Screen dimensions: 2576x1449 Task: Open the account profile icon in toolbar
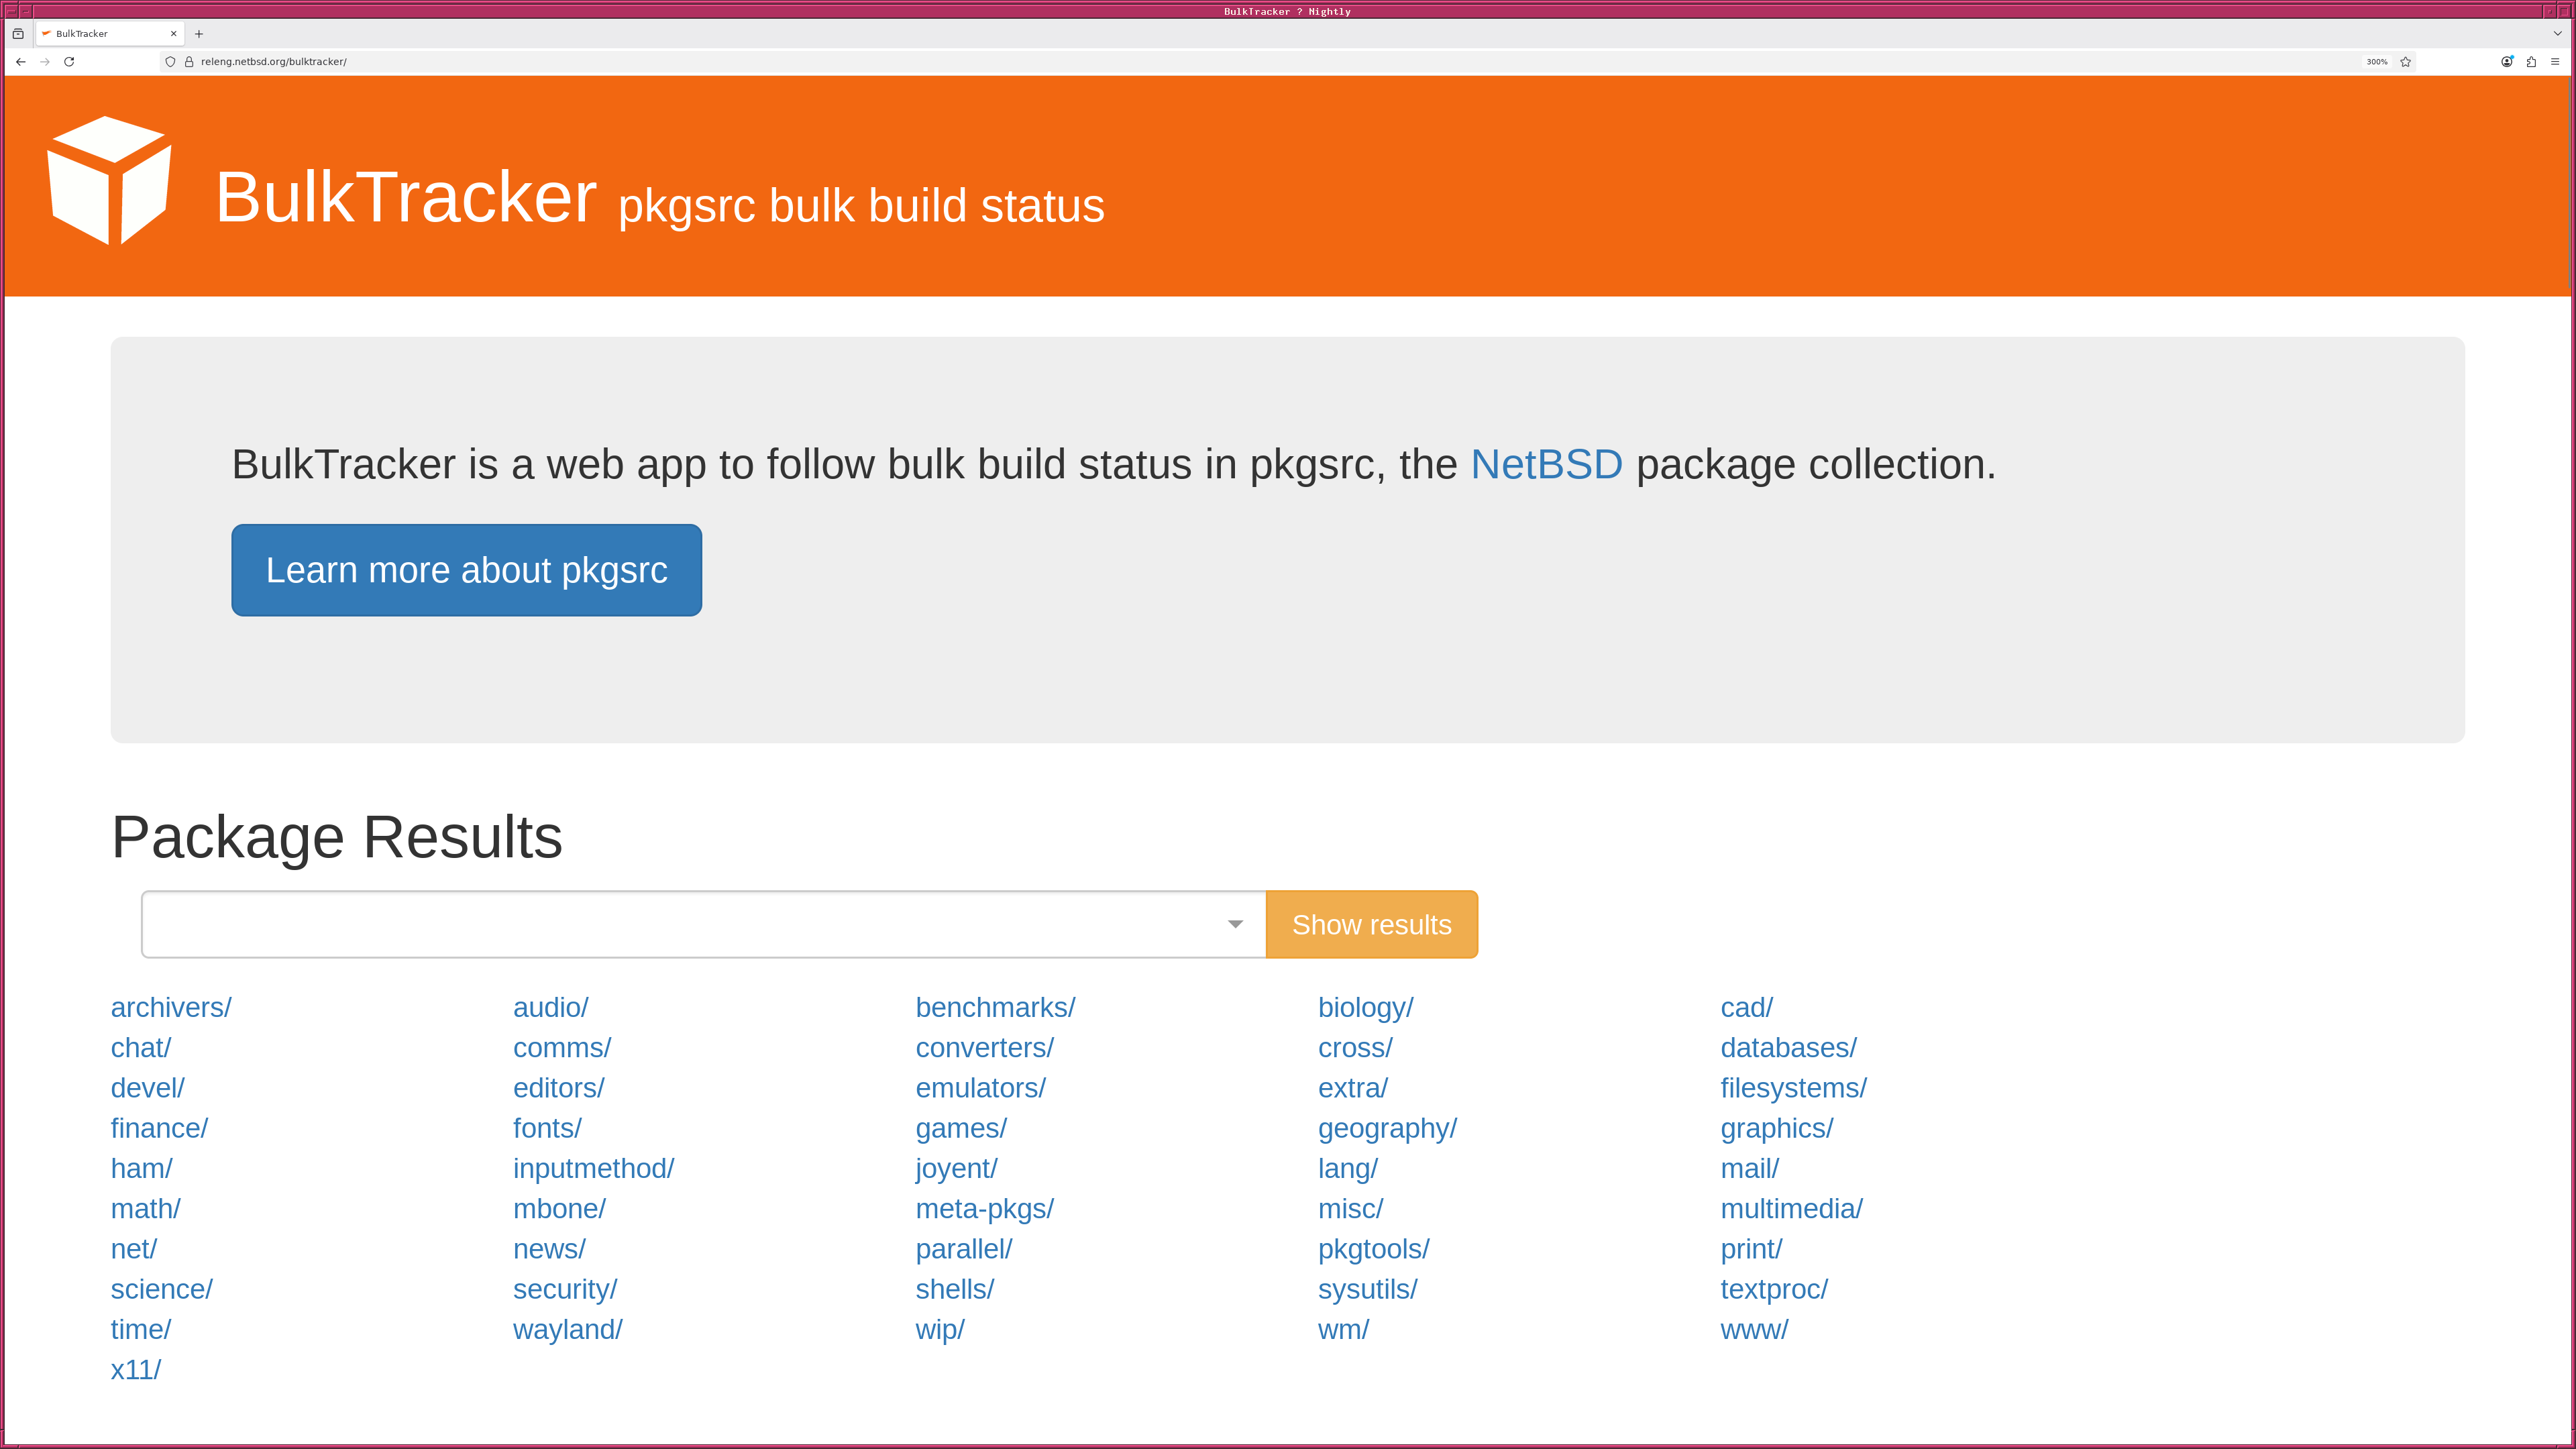2507,62
